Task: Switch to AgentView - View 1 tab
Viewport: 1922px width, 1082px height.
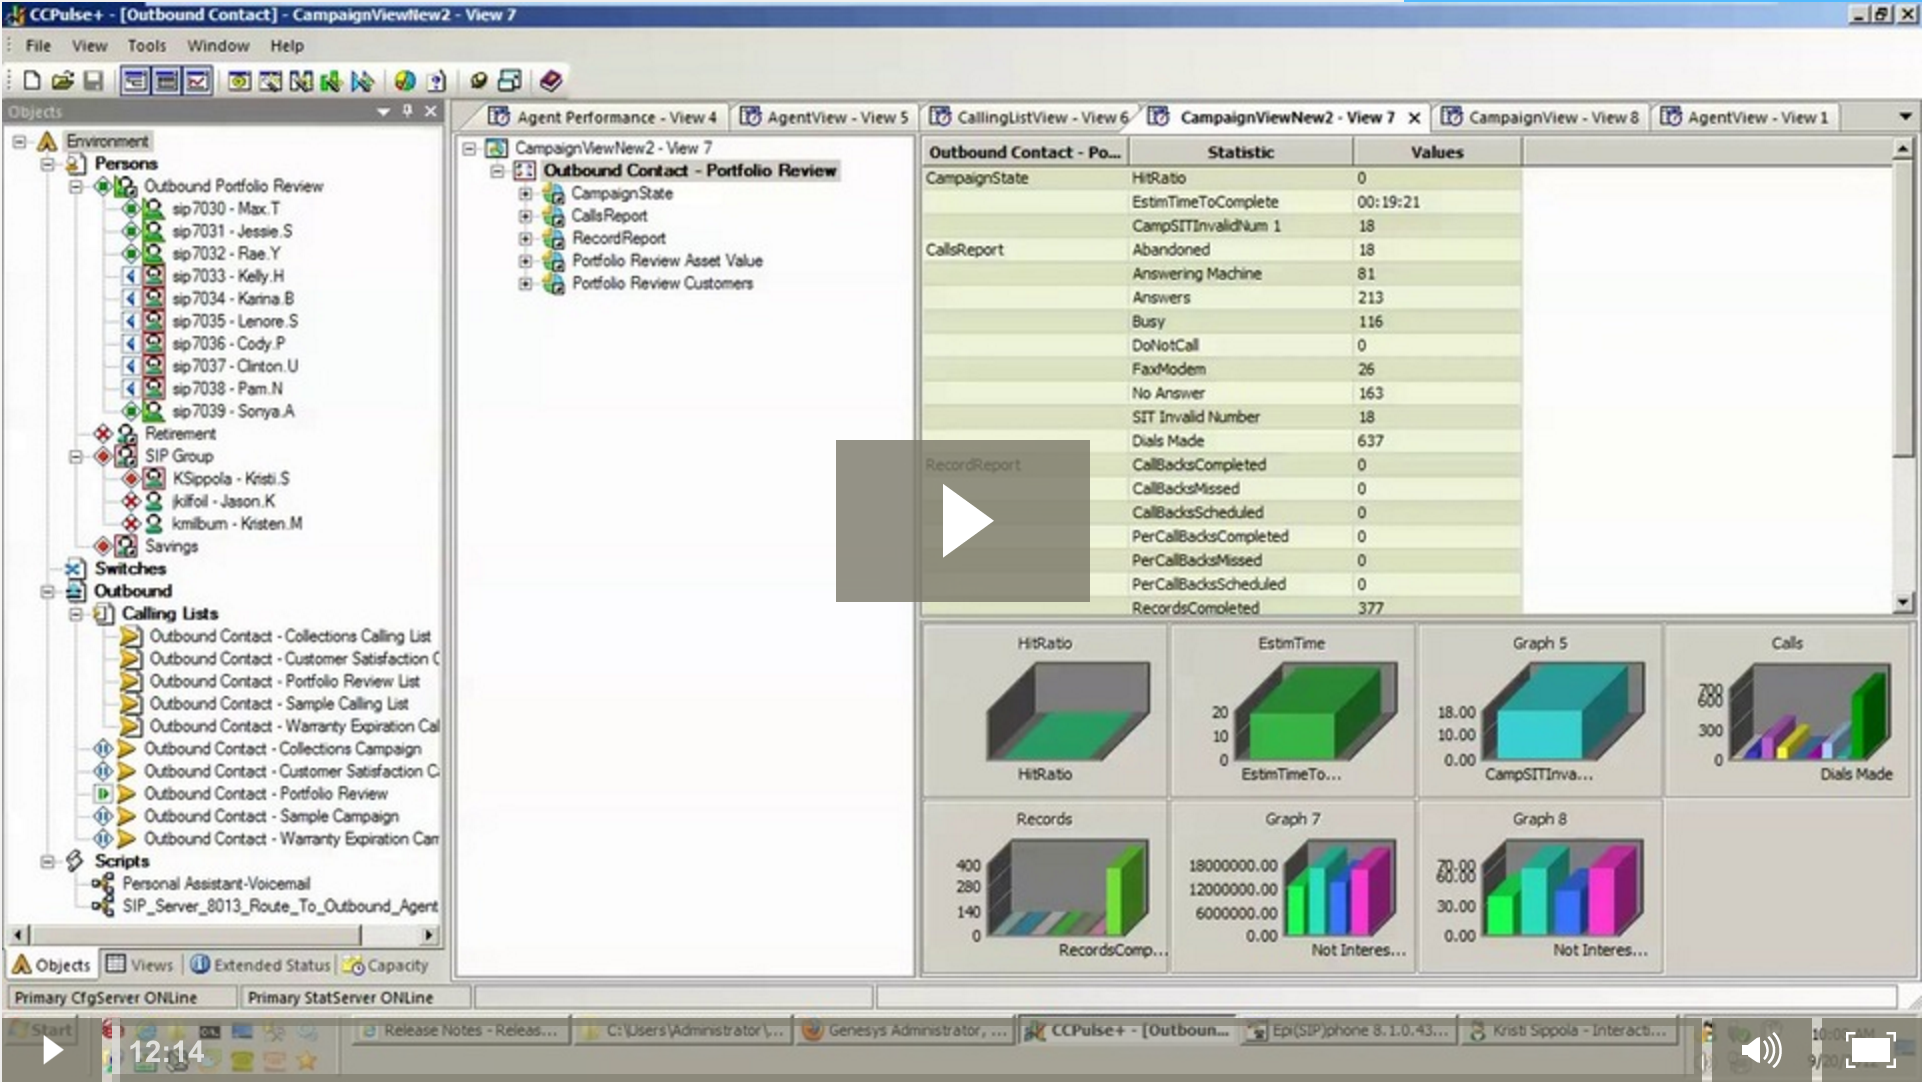Action: coord(1745,117)
